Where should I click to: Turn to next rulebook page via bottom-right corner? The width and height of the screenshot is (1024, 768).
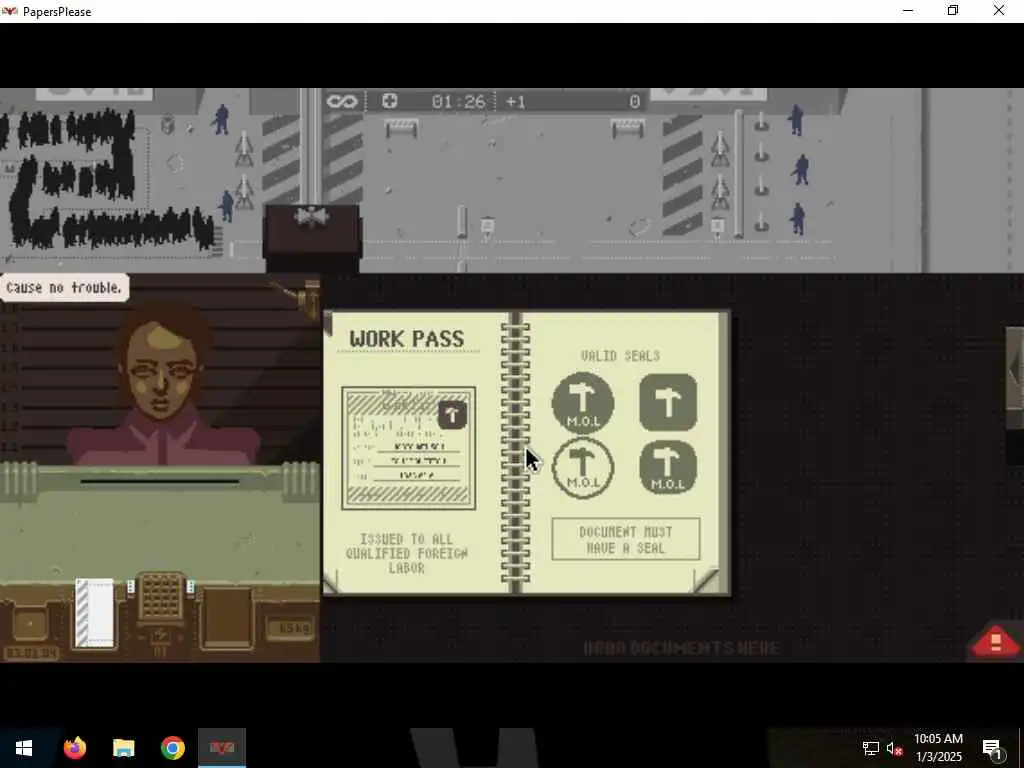point(707,580)
